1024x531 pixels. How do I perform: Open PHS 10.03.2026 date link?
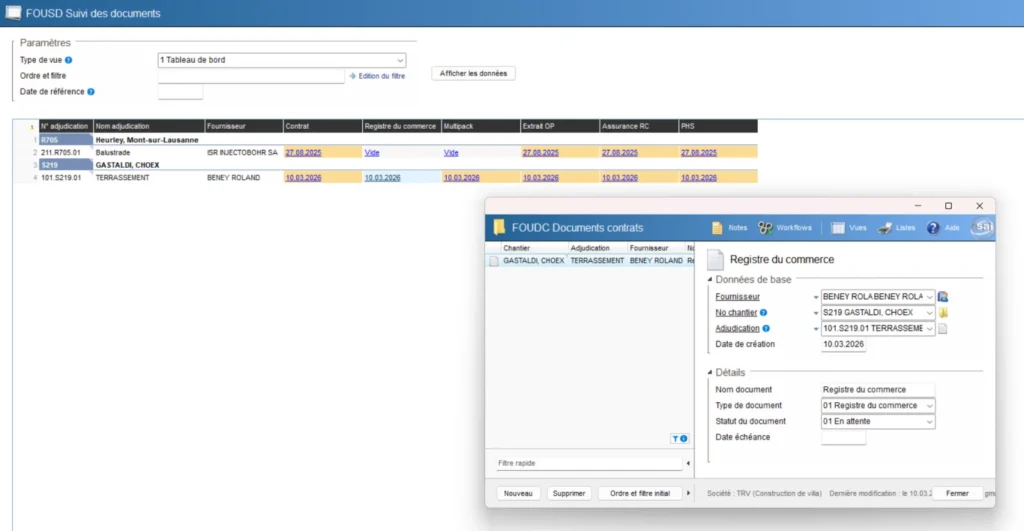(698, 178)
